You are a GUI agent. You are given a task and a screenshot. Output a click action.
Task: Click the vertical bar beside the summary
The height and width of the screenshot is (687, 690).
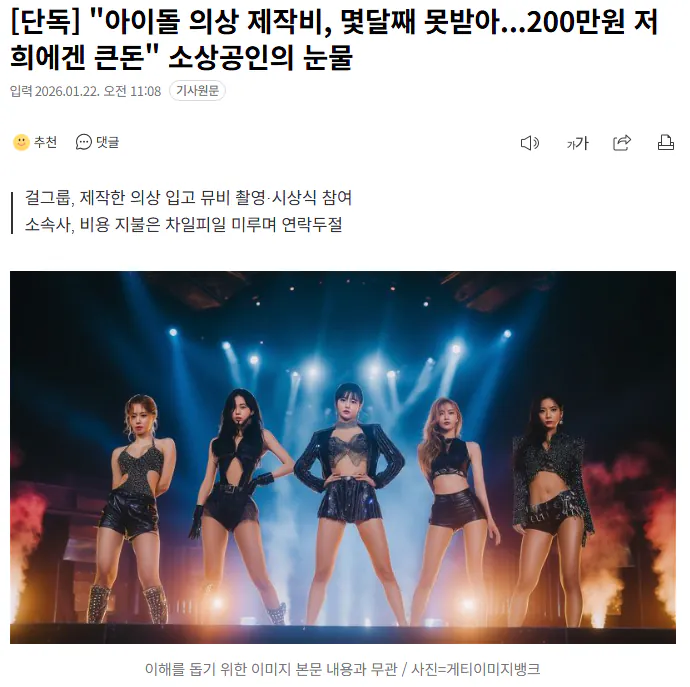(x=12, y=213)
